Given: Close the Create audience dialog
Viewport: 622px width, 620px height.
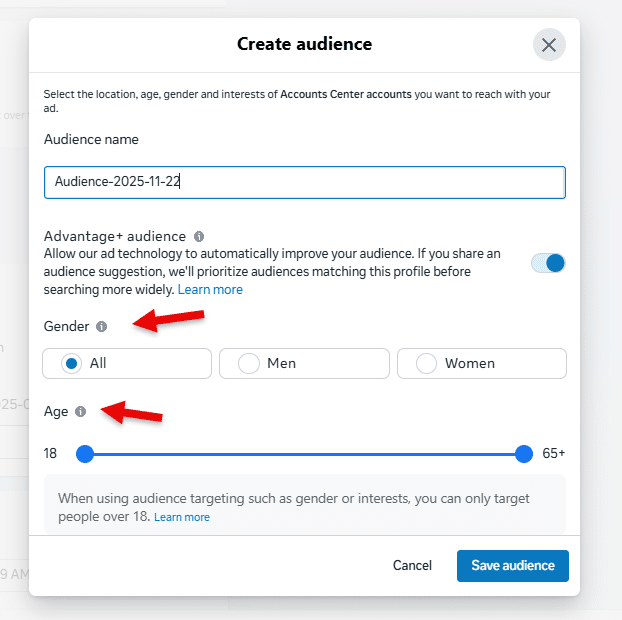Looking at the screenshot, I should (548, 45).
